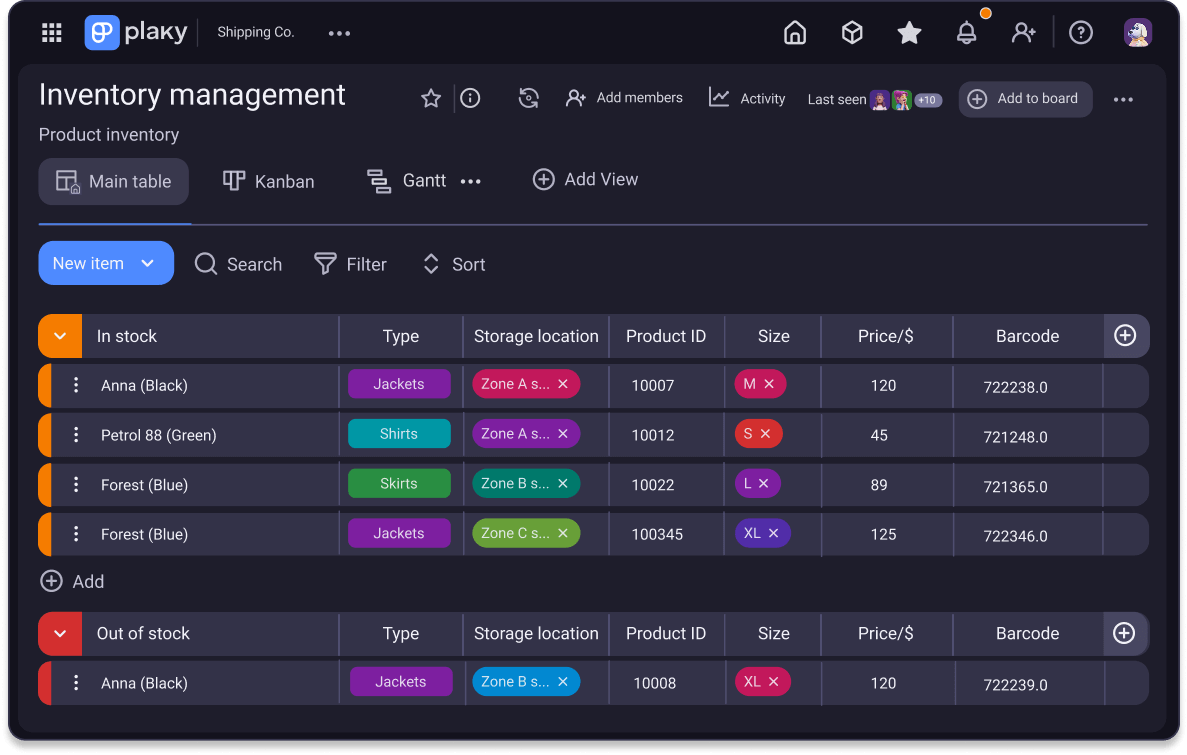Click the package box icon in top bar

point(852,32)
